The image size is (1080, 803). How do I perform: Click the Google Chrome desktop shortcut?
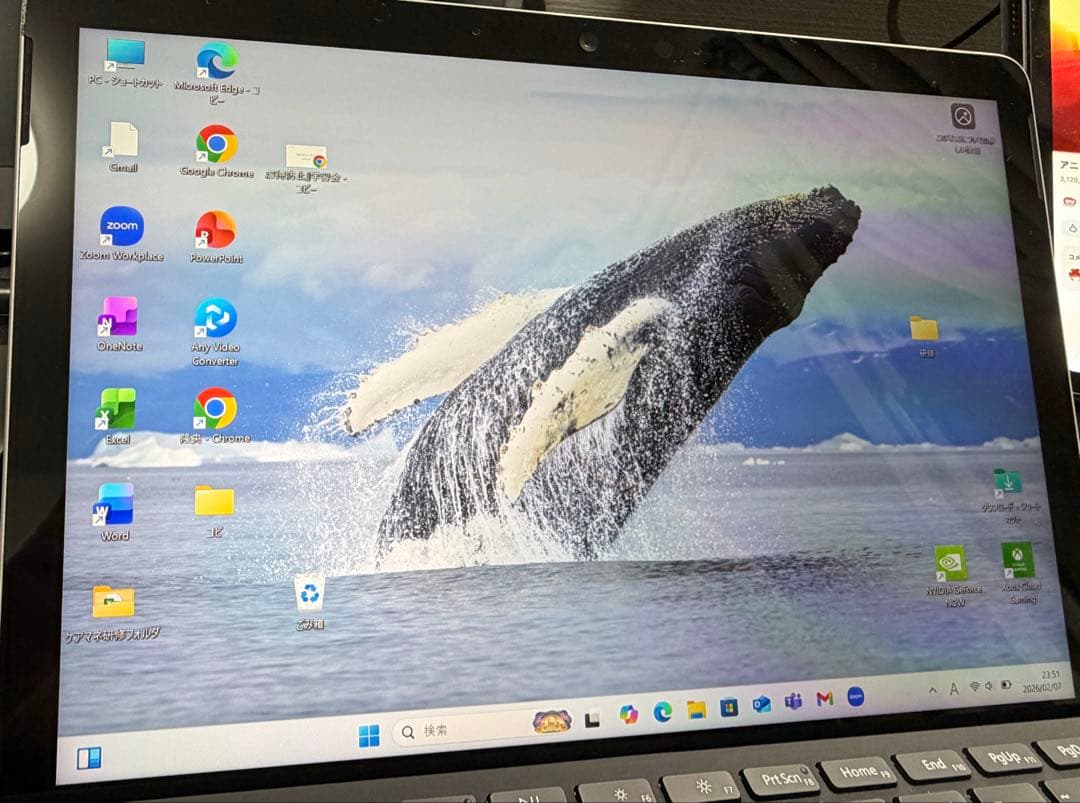coord(216,146)
